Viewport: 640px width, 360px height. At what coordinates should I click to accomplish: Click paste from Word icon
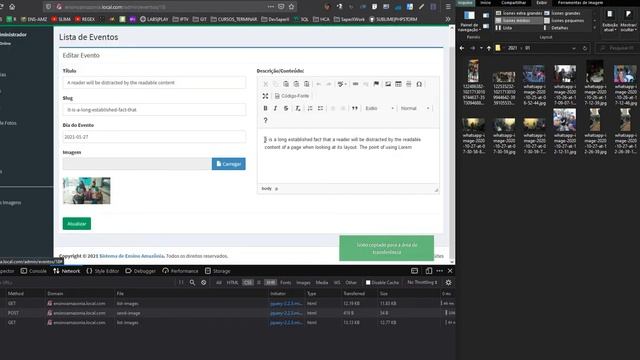(x=307, y=84)
